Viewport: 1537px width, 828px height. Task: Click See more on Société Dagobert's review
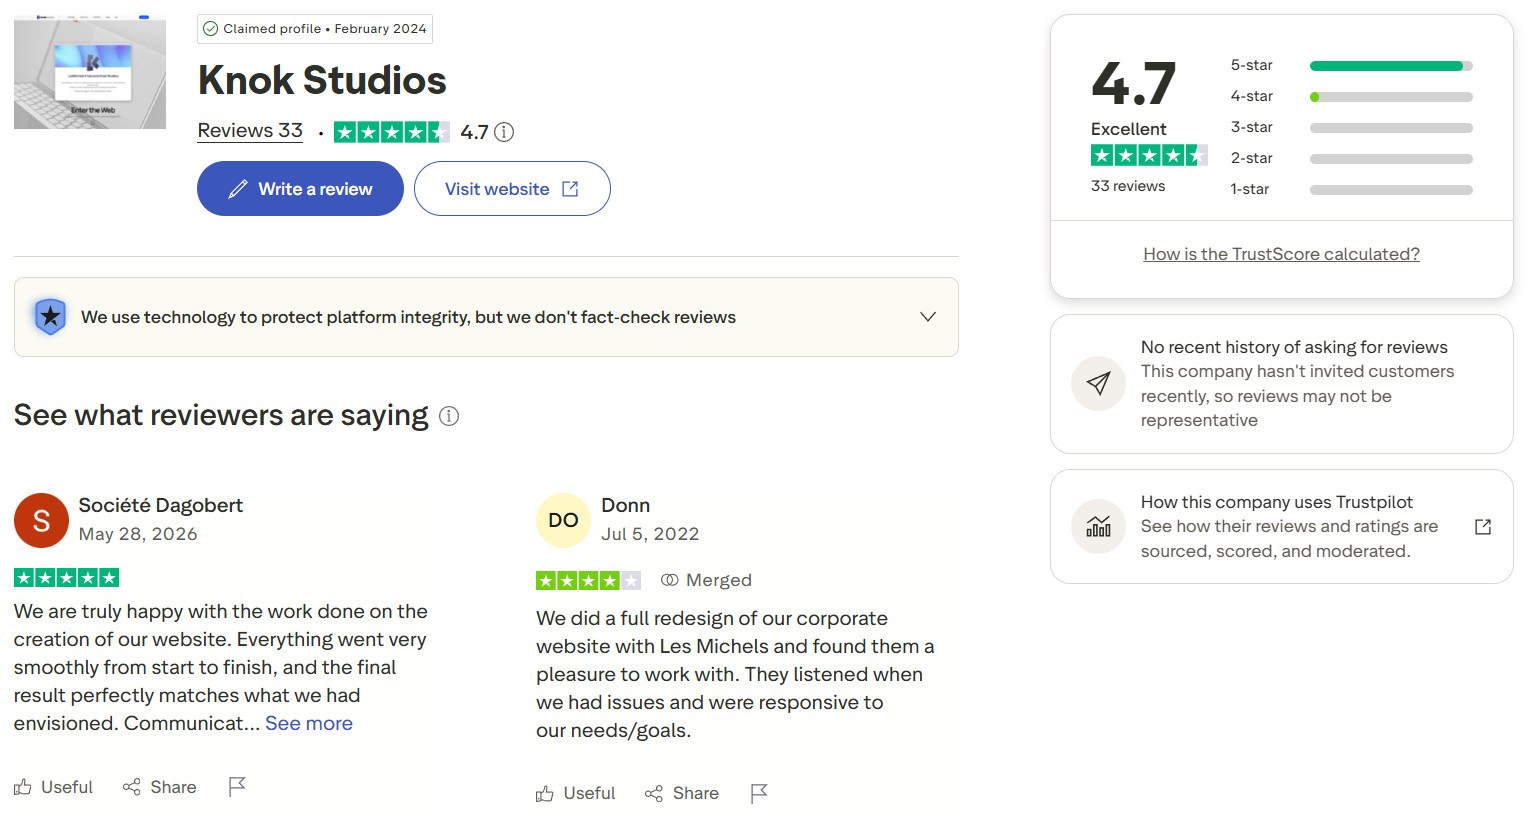tap(309, 723)
